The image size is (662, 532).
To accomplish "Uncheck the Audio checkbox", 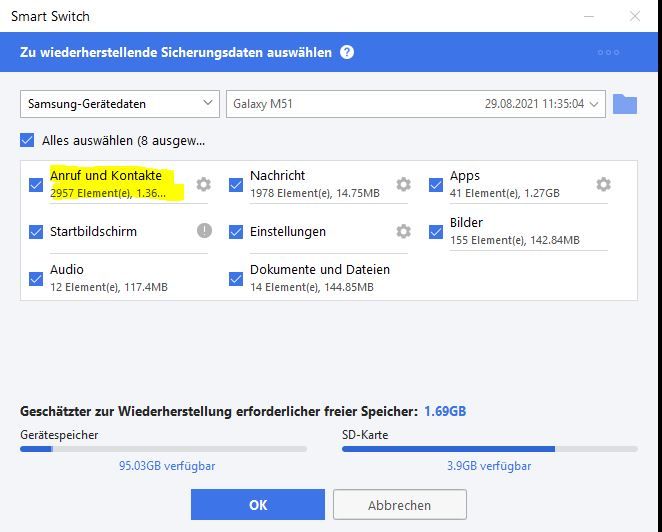I will (x=36, y=279).
